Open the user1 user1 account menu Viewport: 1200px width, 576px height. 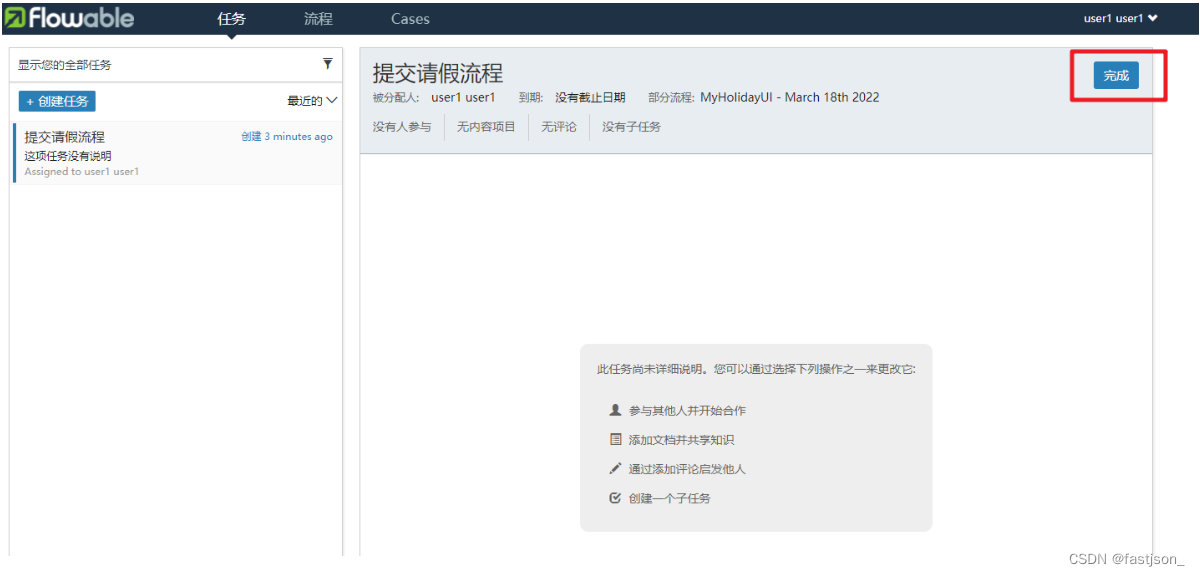point(1119,17)
